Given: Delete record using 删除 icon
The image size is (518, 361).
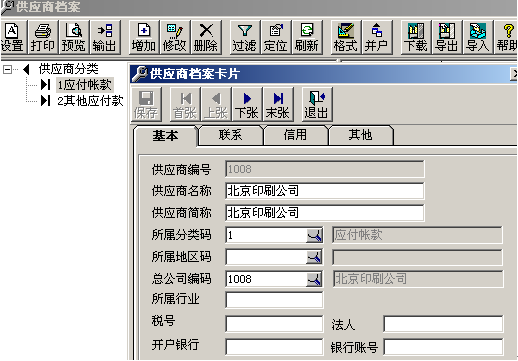Looking at the screenshot, I should pos(206,37).
